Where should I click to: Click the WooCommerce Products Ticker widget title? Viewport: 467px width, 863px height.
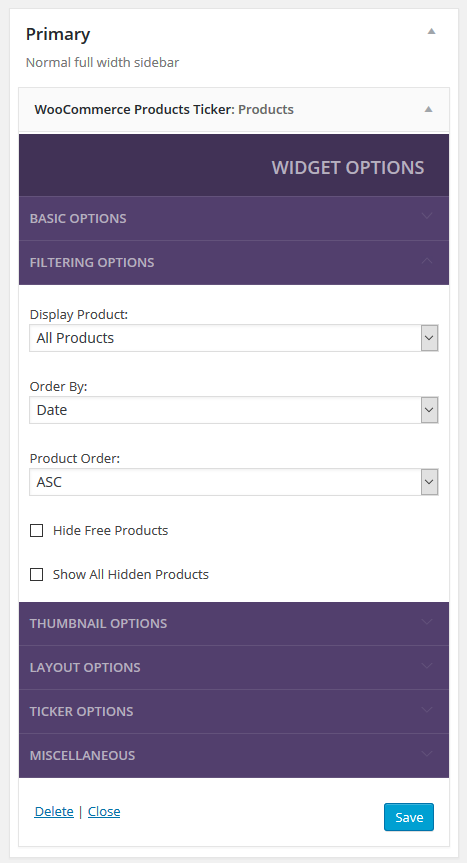[x=164, y=110]
